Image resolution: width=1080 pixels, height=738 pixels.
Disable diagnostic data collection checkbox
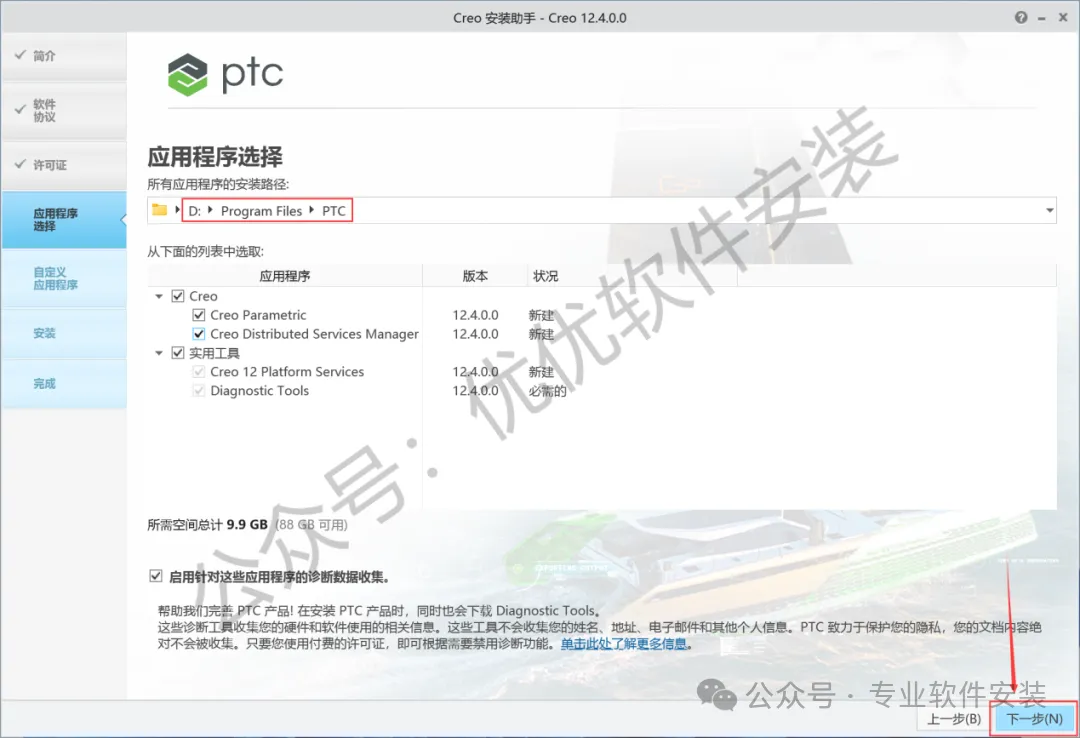click(x=156, y=576)
